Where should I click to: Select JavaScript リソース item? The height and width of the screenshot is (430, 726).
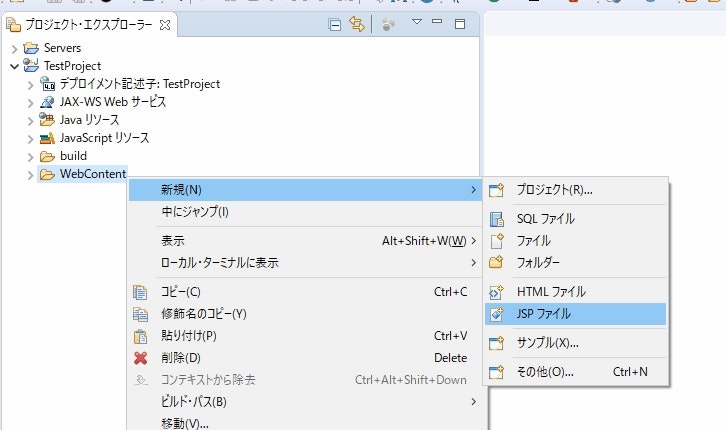coord(104,138)
